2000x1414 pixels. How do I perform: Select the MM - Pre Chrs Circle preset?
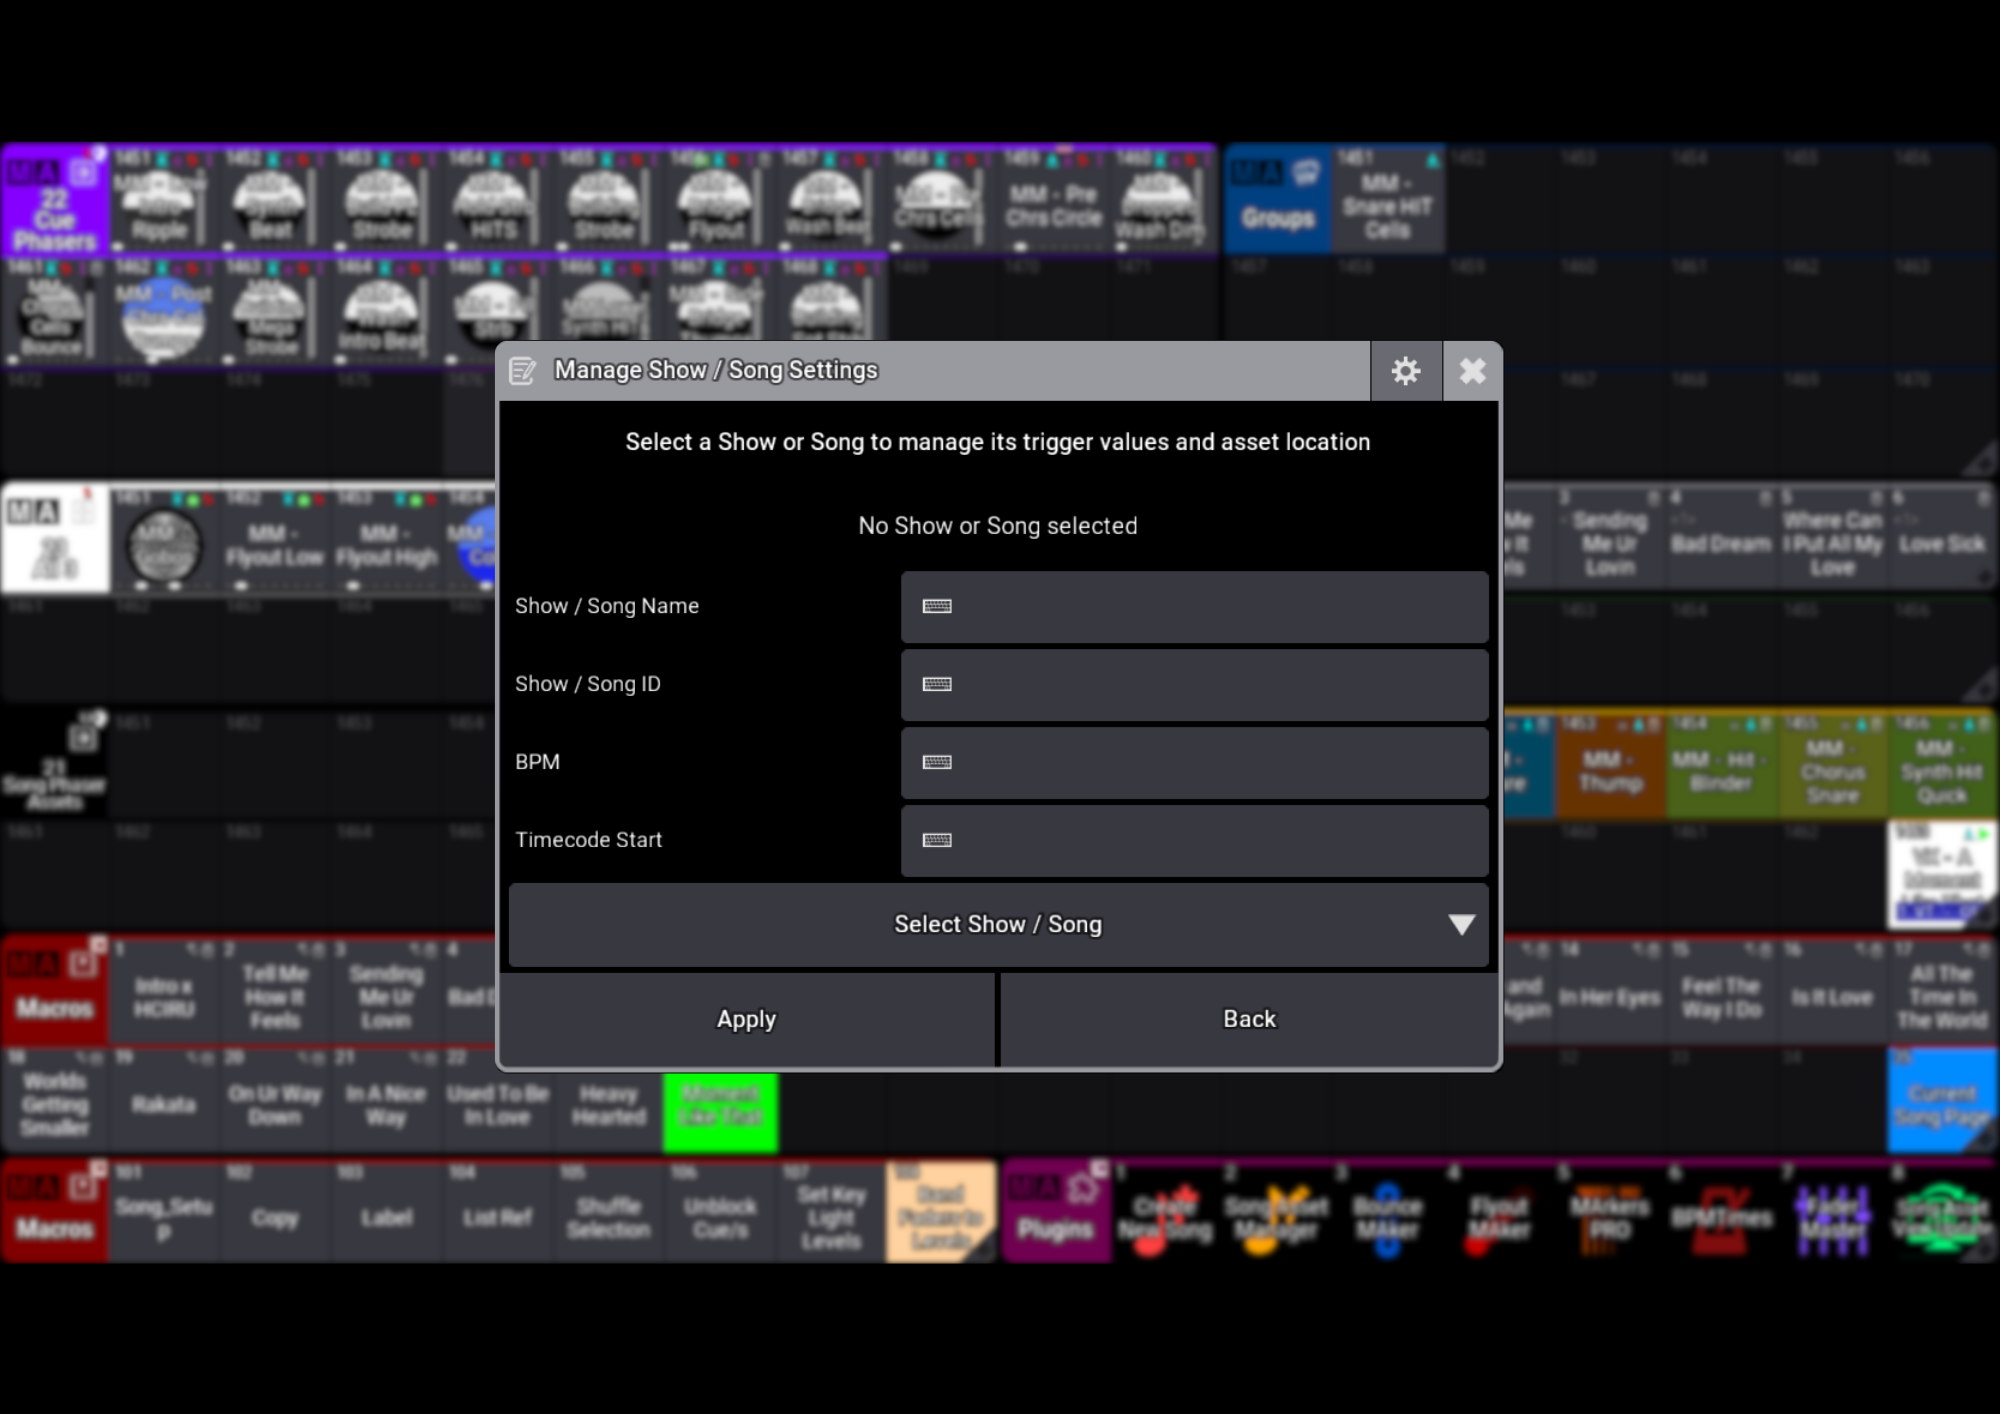1053,200
